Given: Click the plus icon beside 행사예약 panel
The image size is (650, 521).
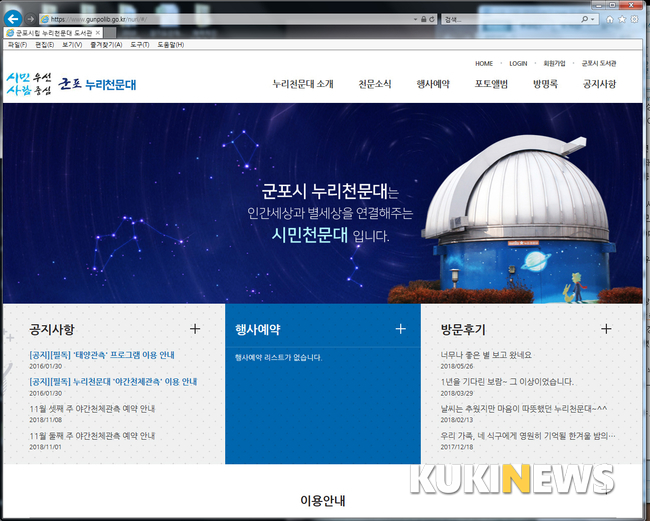Looking at the screenshot, I should pyautogui.click(x=400, y=329).
